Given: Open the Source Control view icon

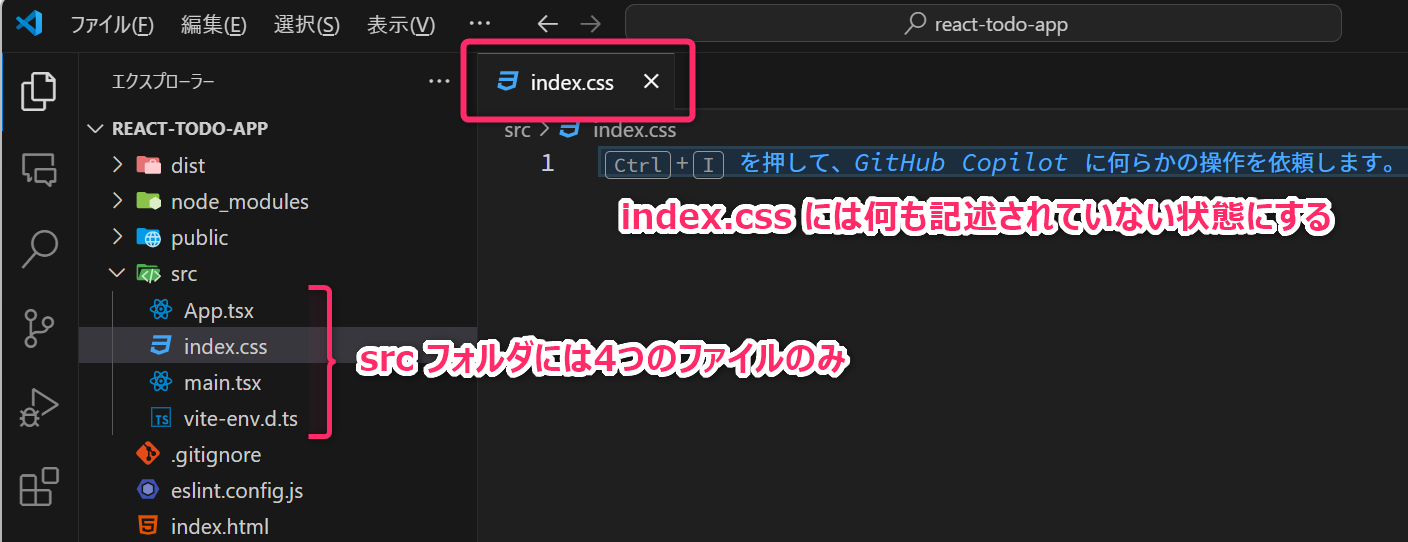Looking at the screenshot, I should 39,328.
